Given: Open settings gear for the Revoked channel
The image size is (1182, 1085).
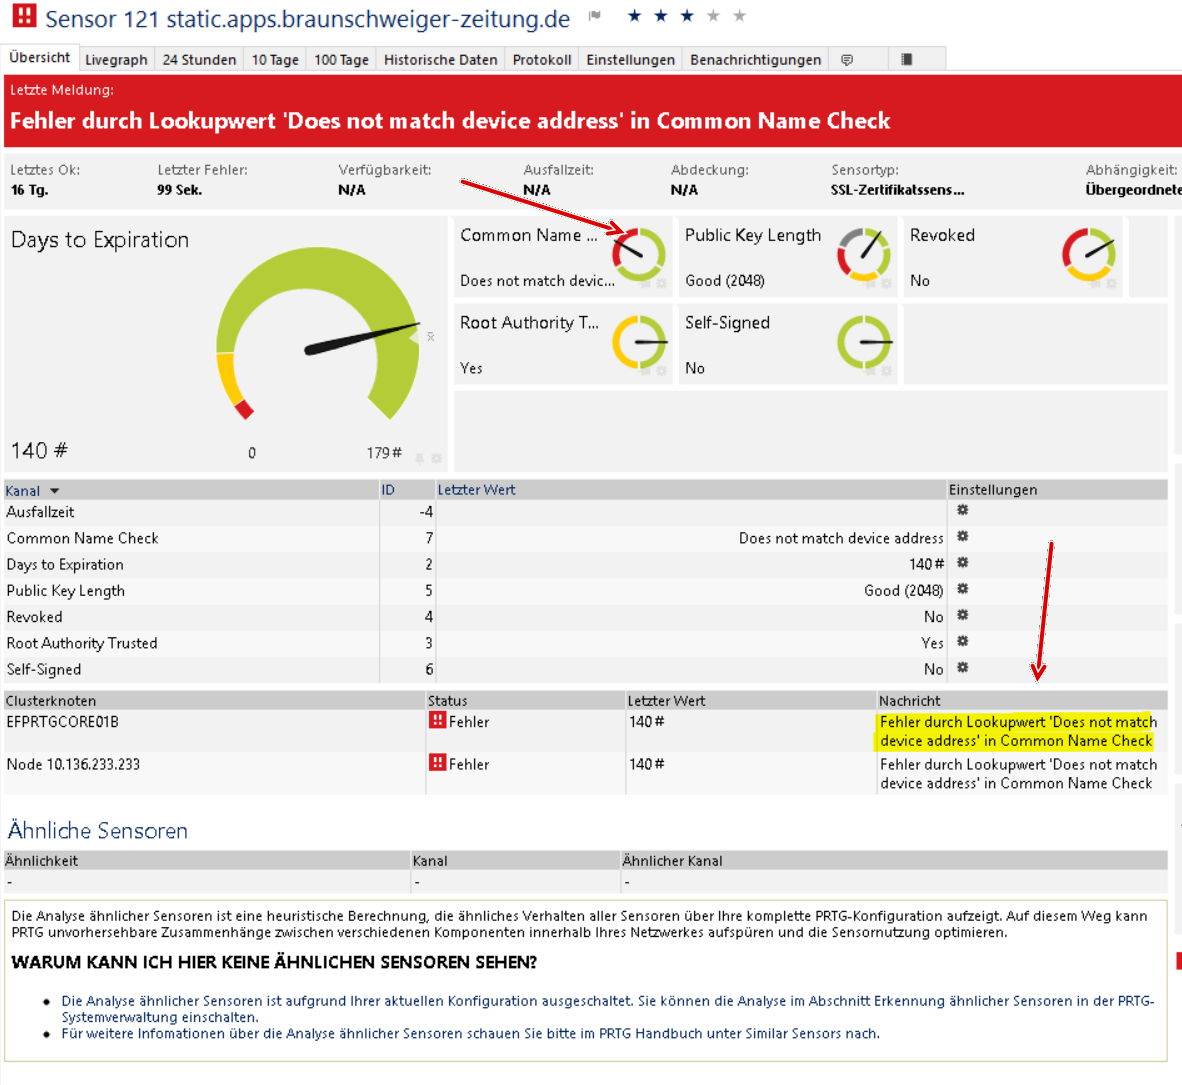Looking at the screenshot, I should pyautogui.click(x=963, y=615).
